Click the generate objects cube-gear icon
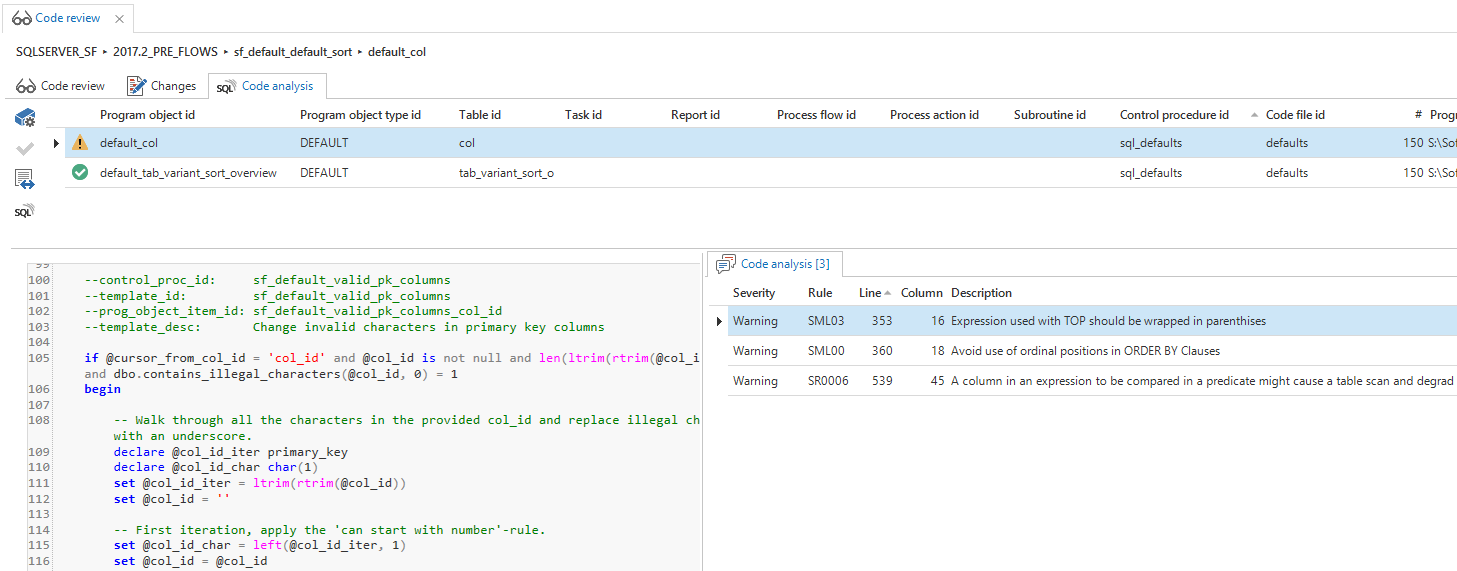The image size is (1457, 571). (25, 118)
